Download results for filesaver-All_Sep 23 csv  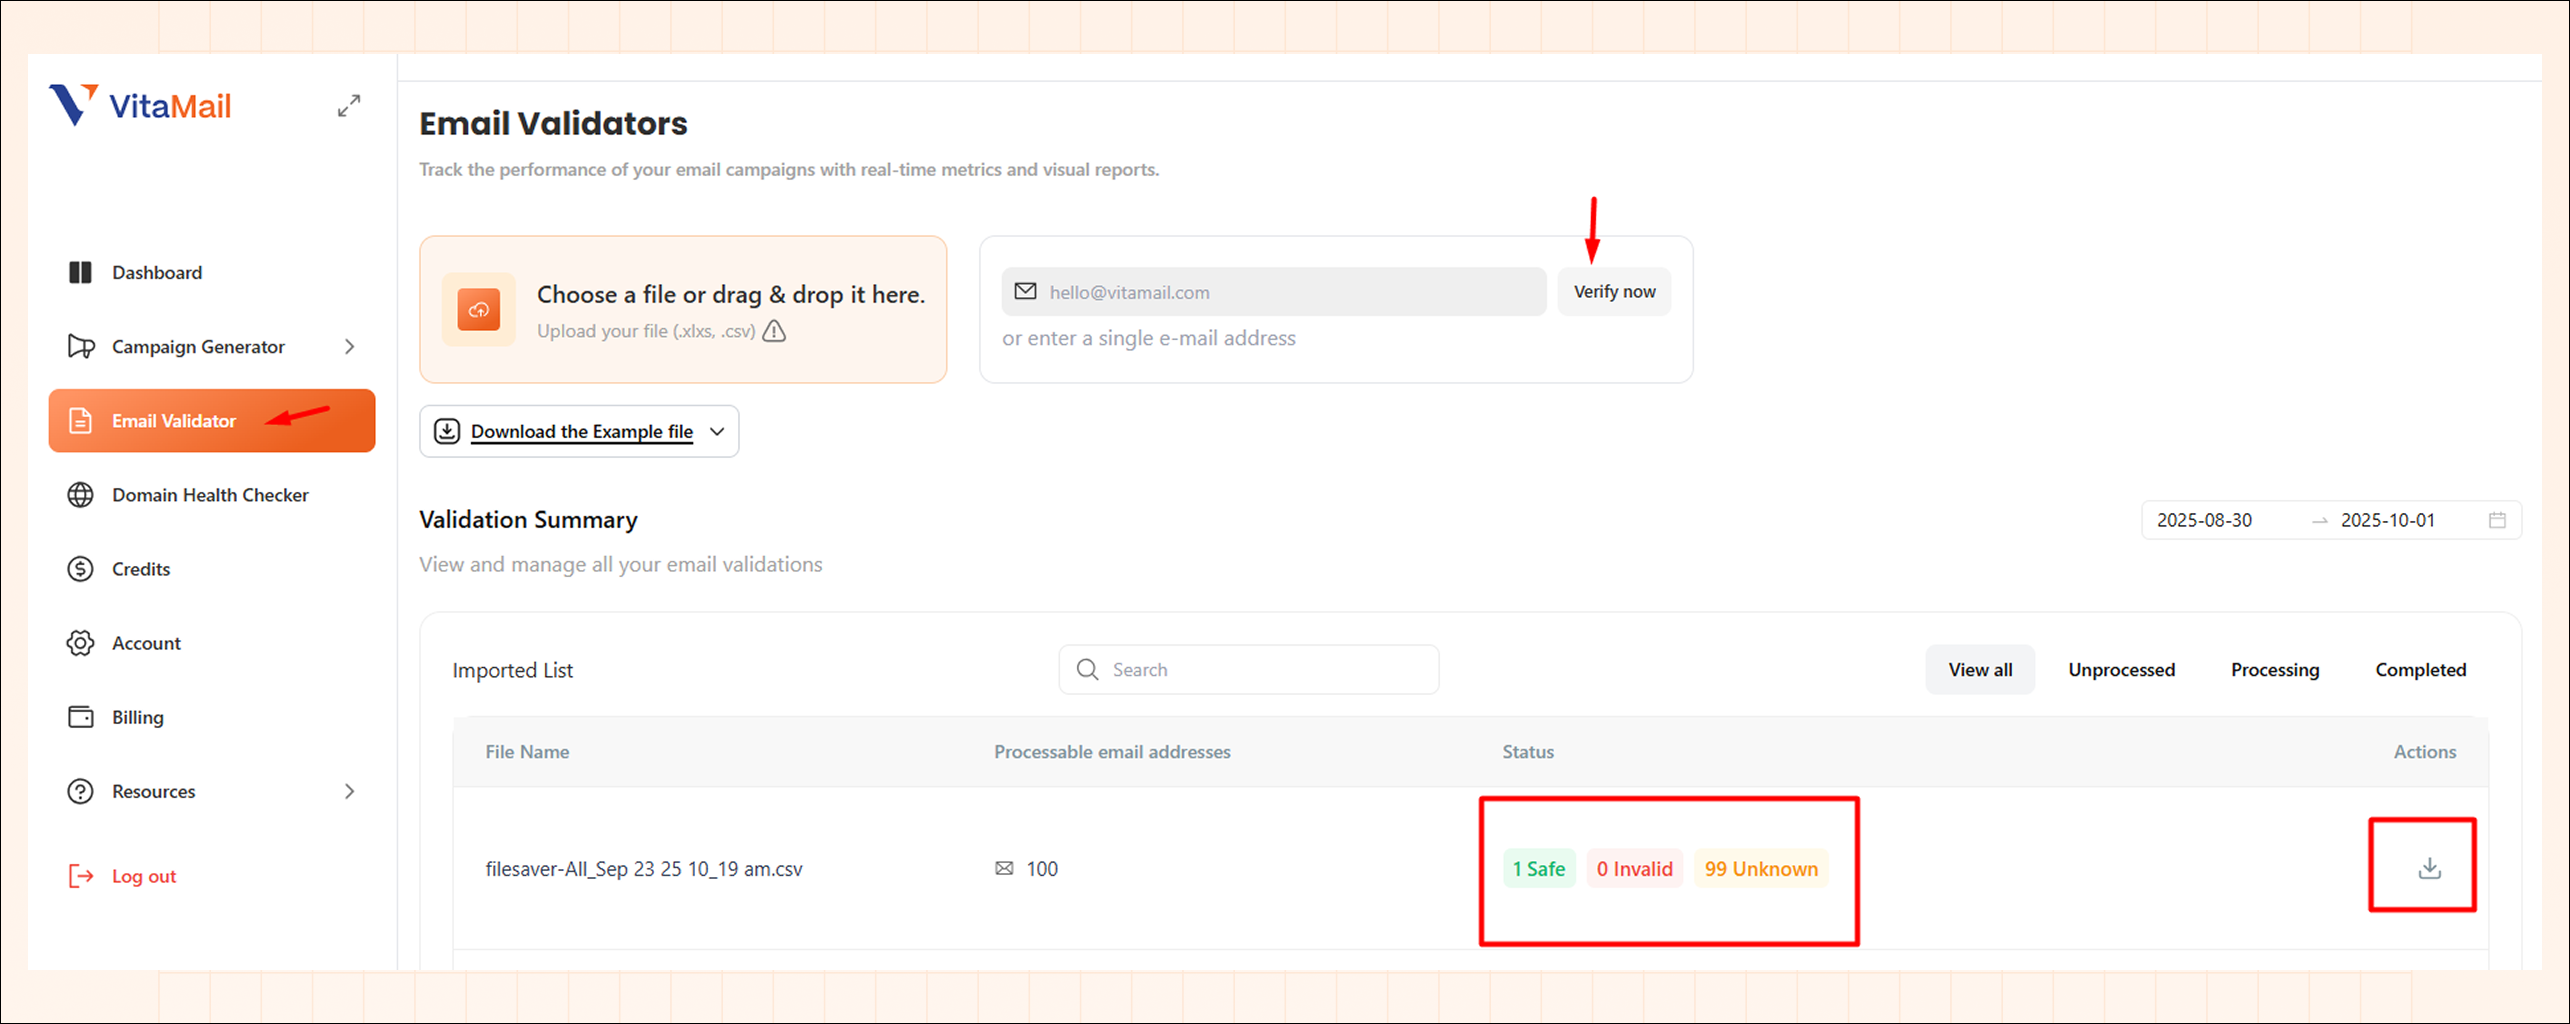[x=2429, y=868]
